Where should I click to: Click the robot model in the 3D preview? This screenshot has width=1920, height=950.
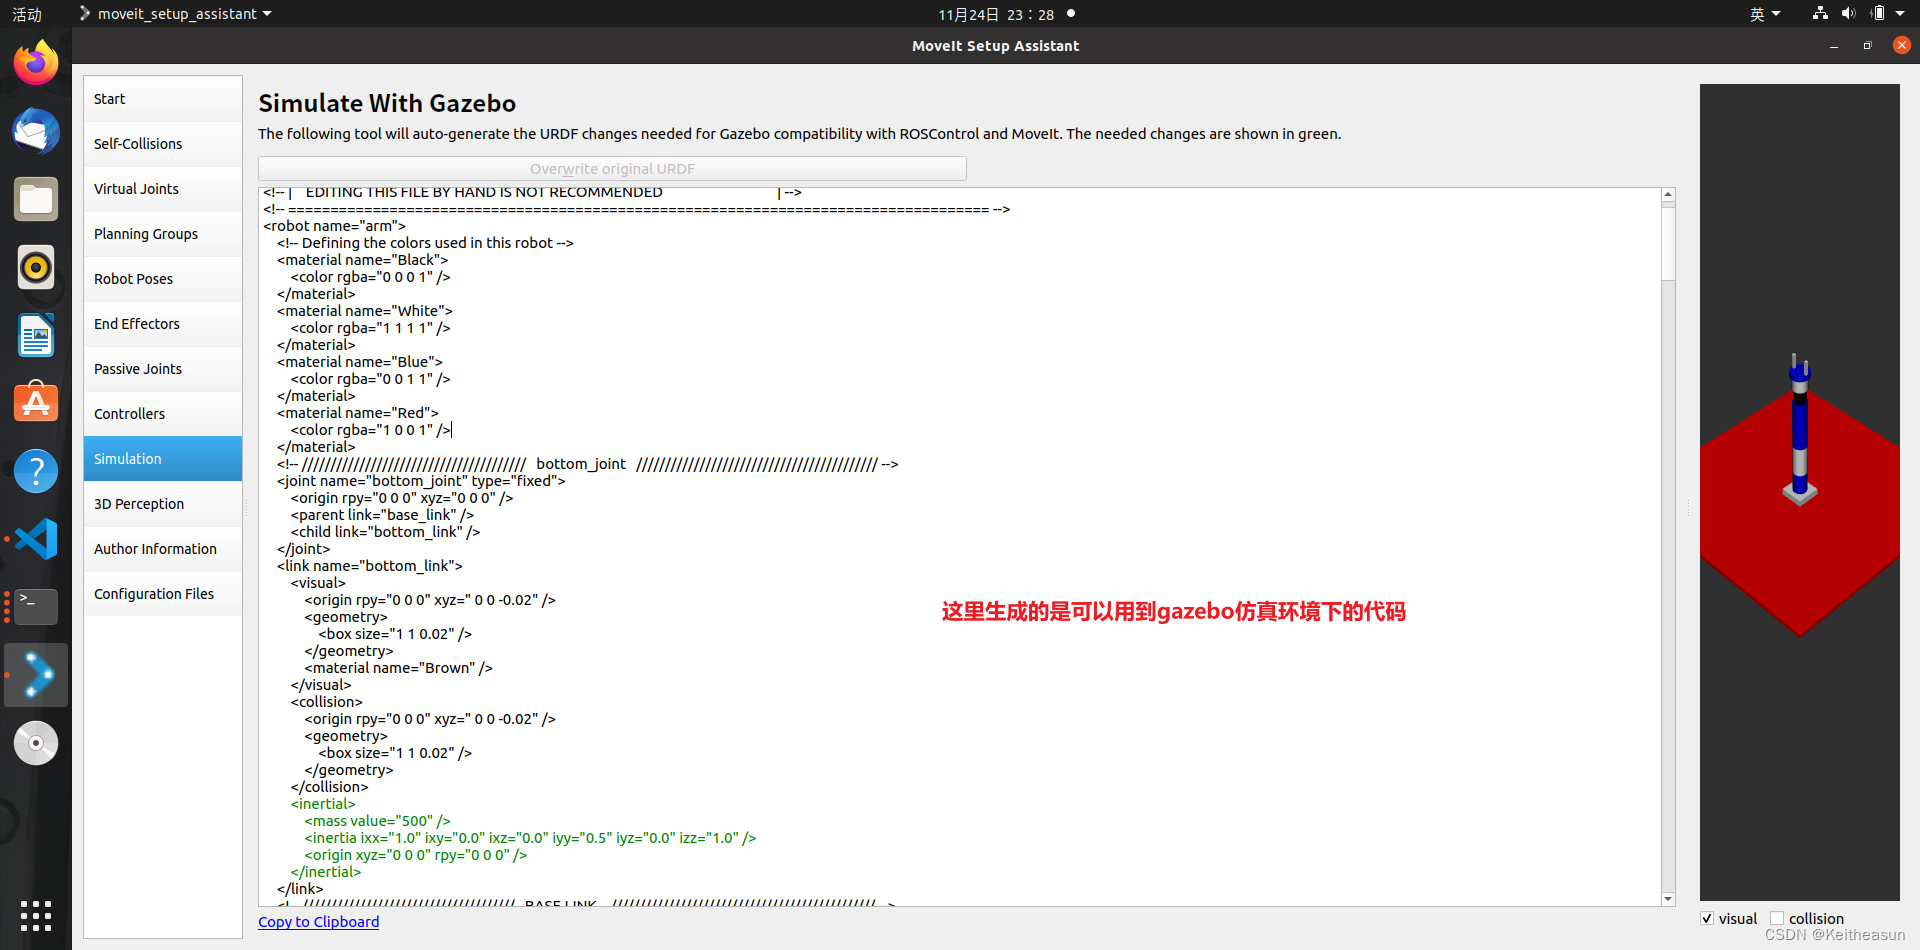1800,432
